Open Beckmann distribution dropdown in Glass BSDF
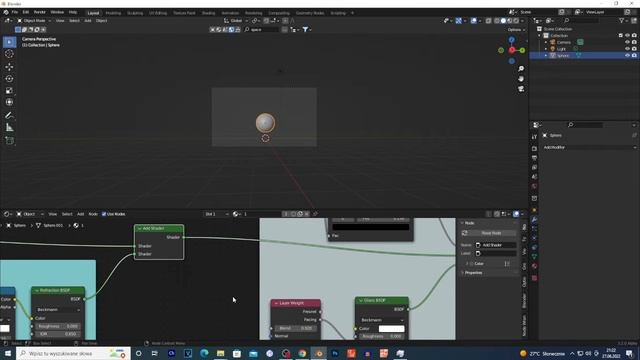Viewport: 640px width, 360px height. 382,320
